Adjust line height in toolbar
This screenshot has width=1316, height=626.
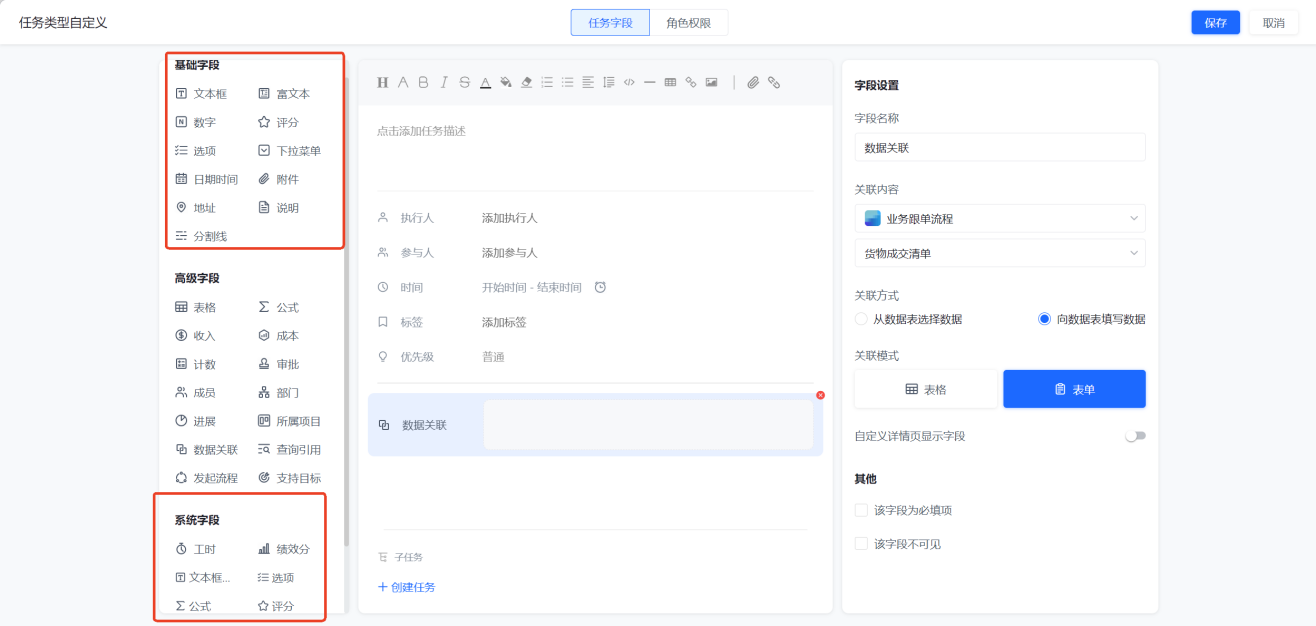click(x=608, y=83)
